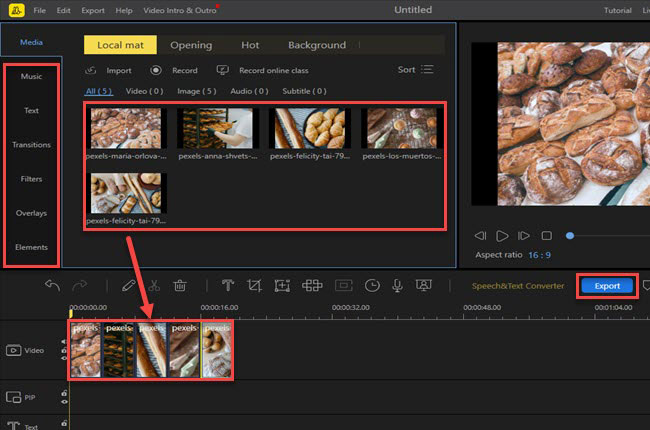Click the Voiceover microphone icon
This screenshot has height=430, width=650.
(397, 285)
